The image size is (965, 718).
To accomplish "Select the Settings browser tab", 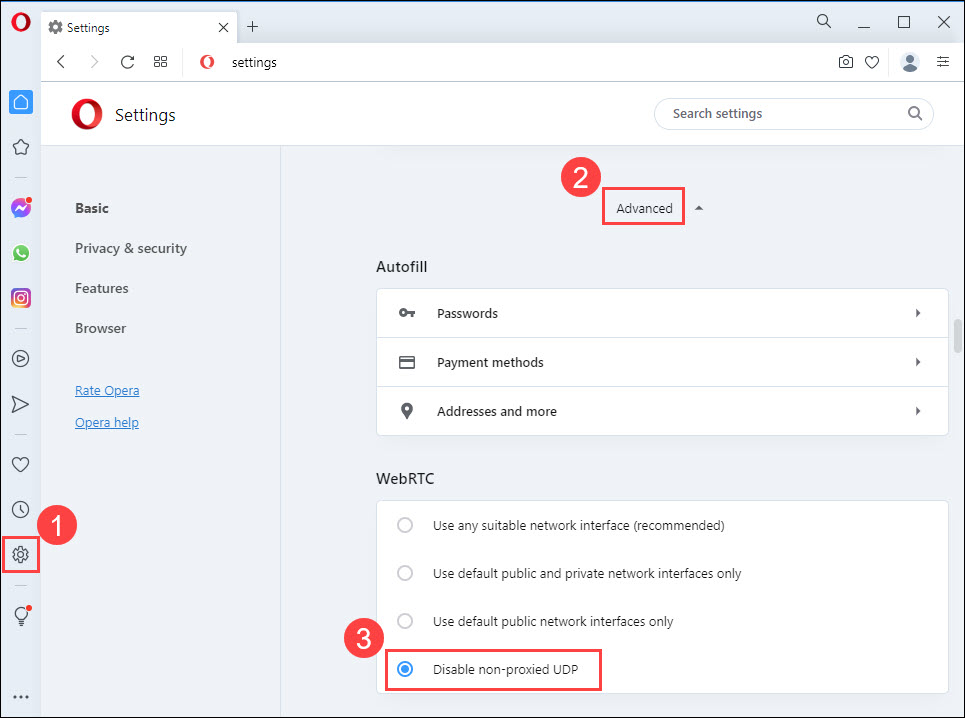I will pyautogui.click(x=139, y=28).
